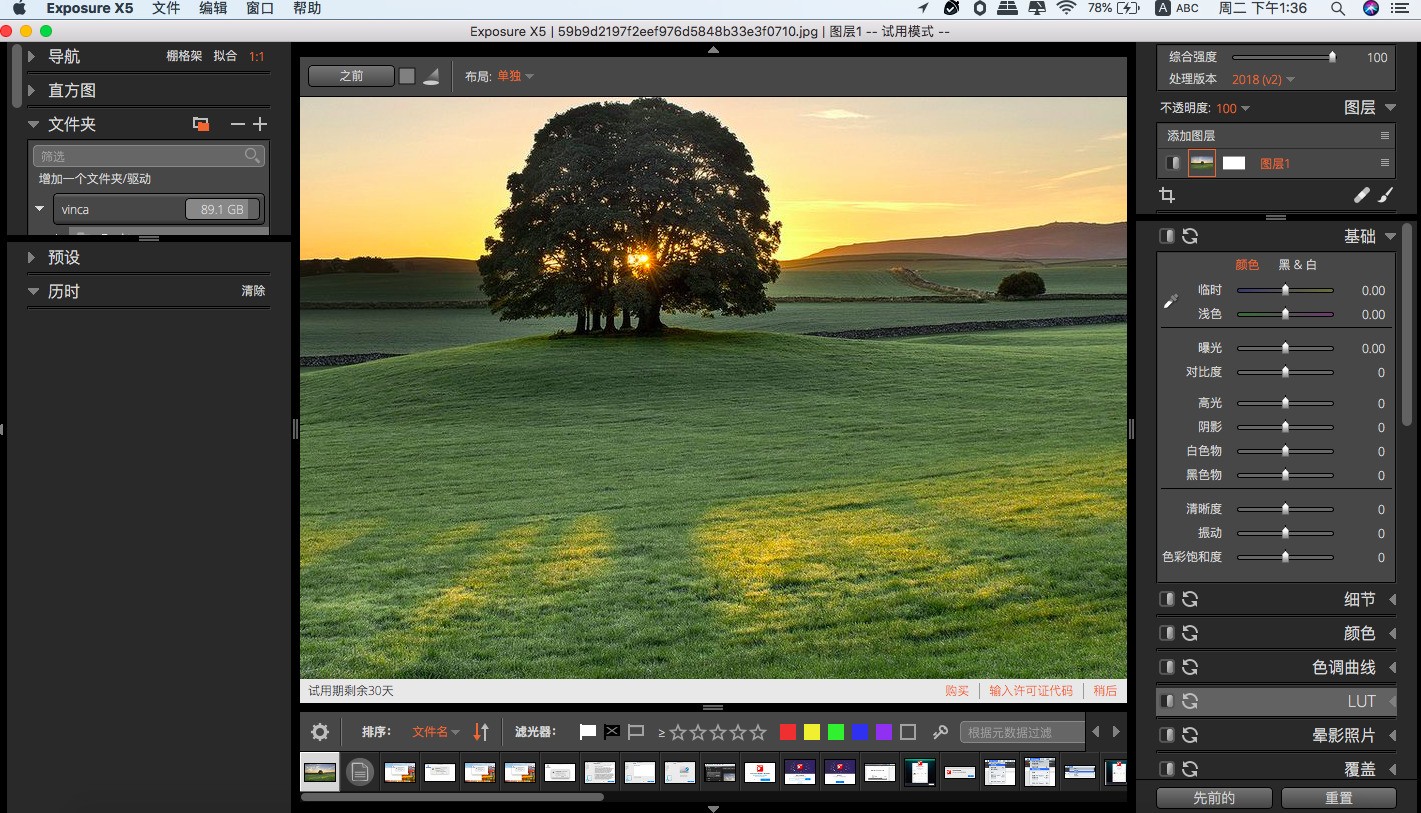This screenshot has height=813, width=1421.
Task: Click the 输入许可证代码 link
Action: coord(1031,691)
